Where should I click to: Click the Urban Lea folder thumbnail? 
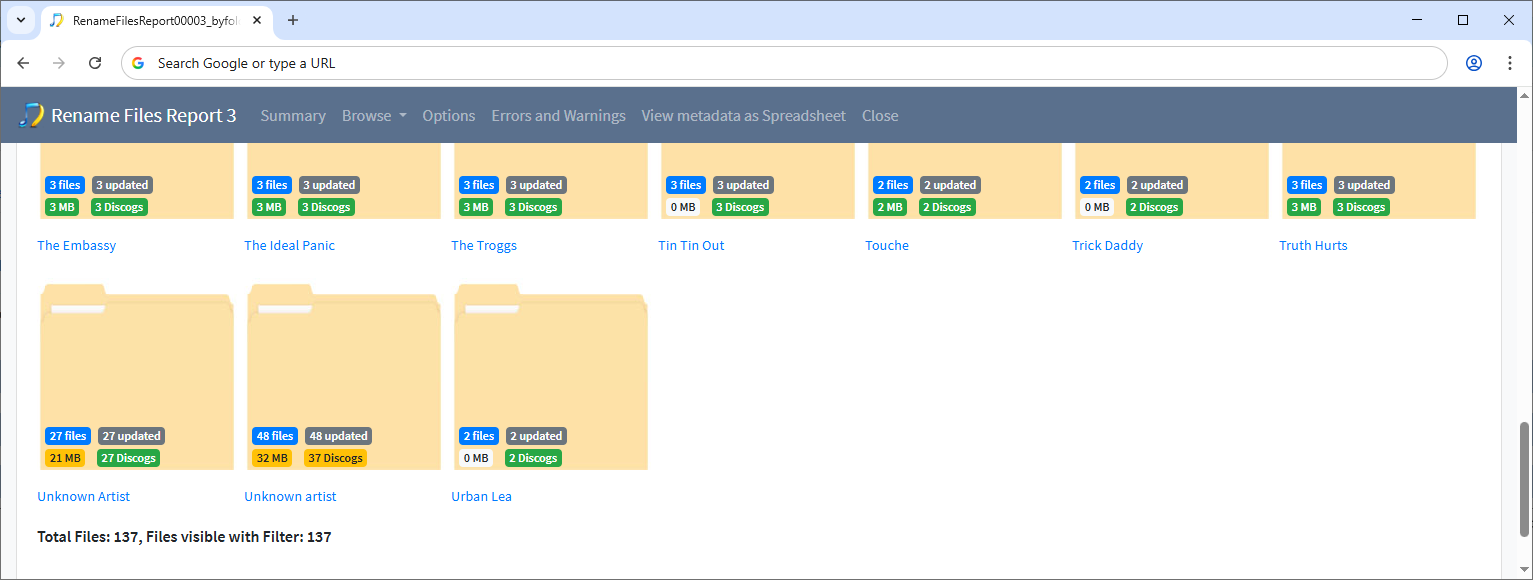tap(551, 377)
